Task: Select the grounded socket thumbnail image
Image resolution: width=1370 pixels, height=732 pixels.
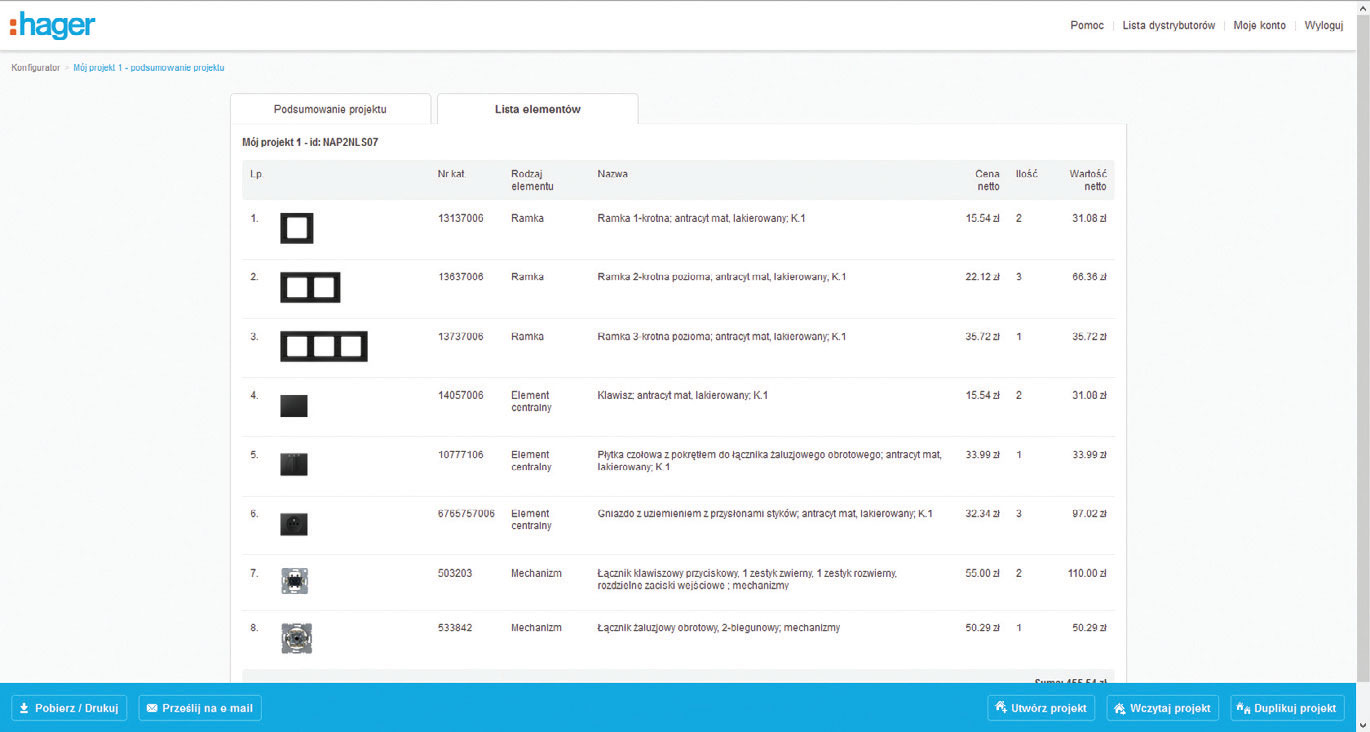Action: point(294,524)
